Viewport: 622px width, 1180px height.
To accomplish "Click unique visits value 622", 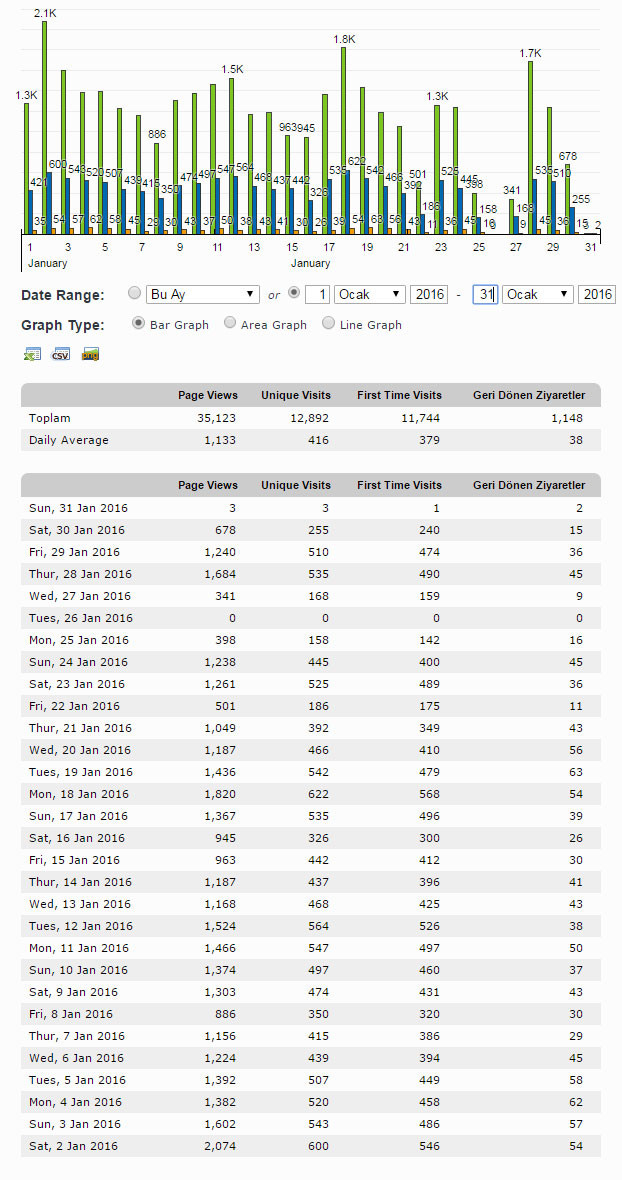I will tap(318, 794).
